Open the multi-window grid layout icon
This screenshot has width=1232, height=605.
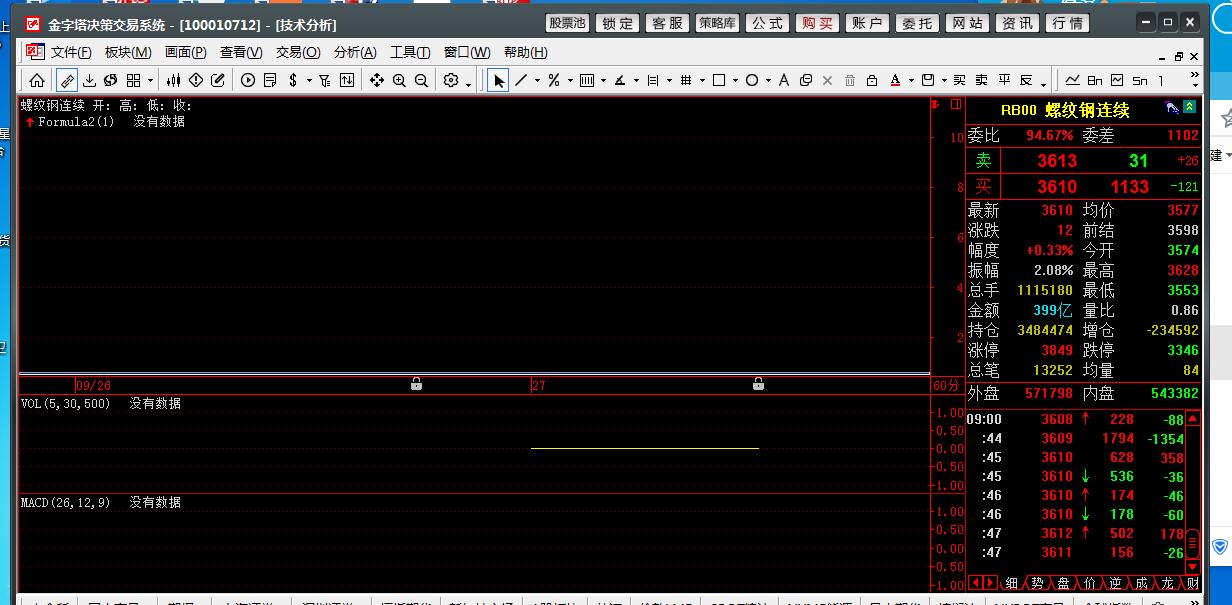pos(133,81)
